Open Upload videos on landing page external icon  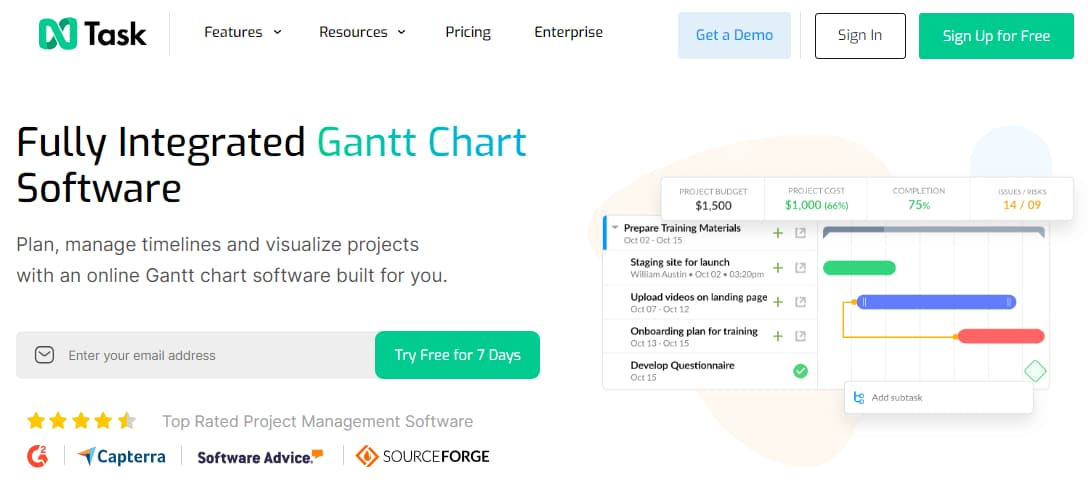[x=800, y=302]
